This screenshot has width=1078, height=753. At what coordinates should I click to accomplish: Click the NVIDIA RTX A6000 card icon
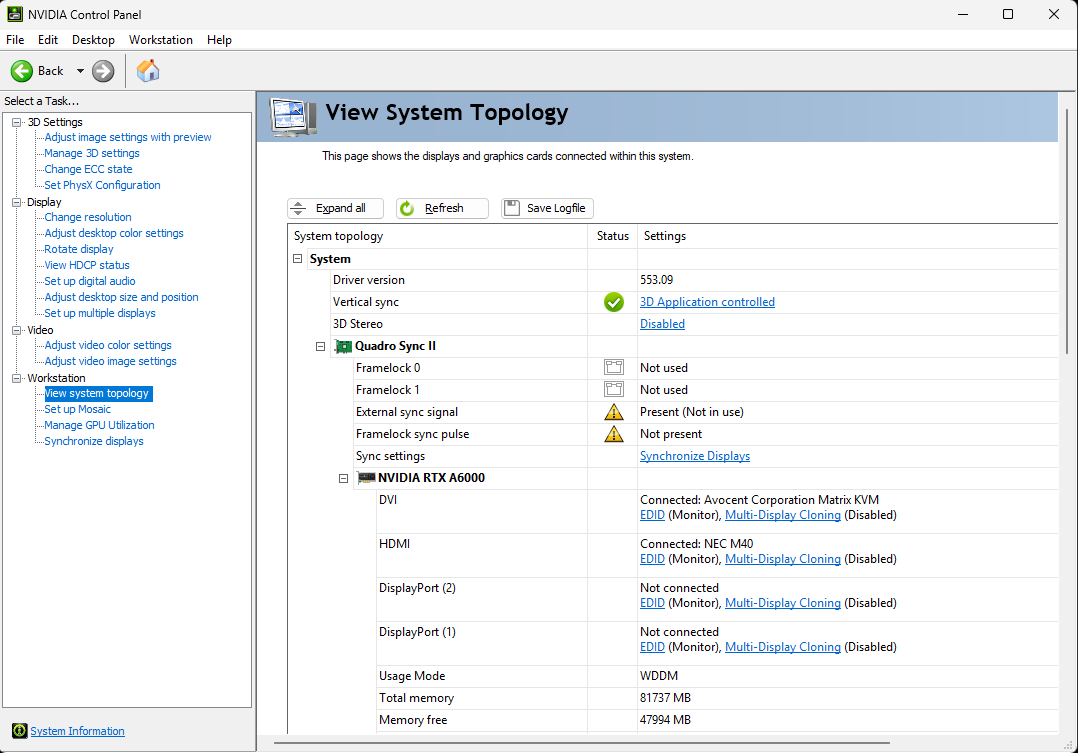366,478
